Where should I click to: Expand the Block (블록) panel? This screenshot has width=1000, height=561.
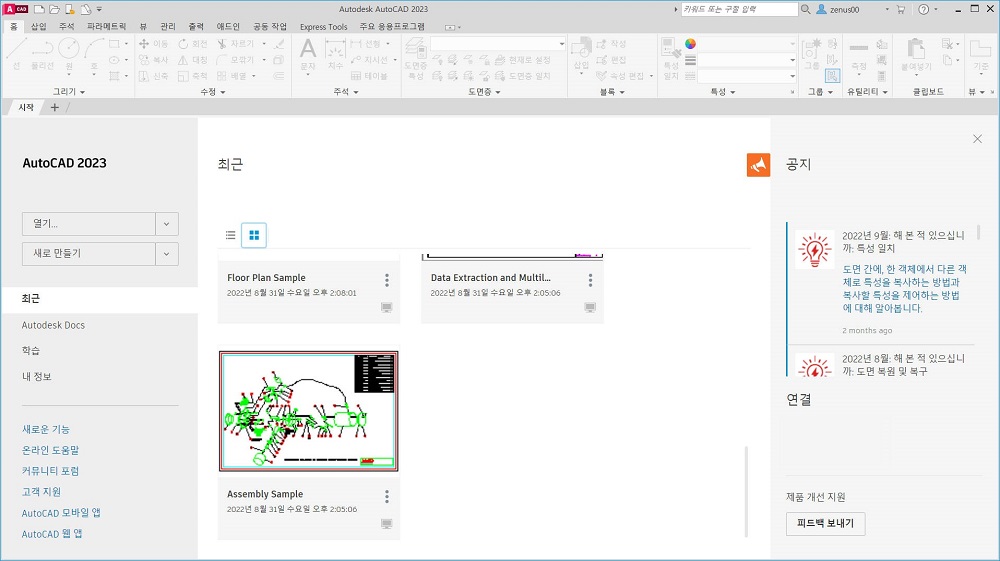(x=612, y=92)
